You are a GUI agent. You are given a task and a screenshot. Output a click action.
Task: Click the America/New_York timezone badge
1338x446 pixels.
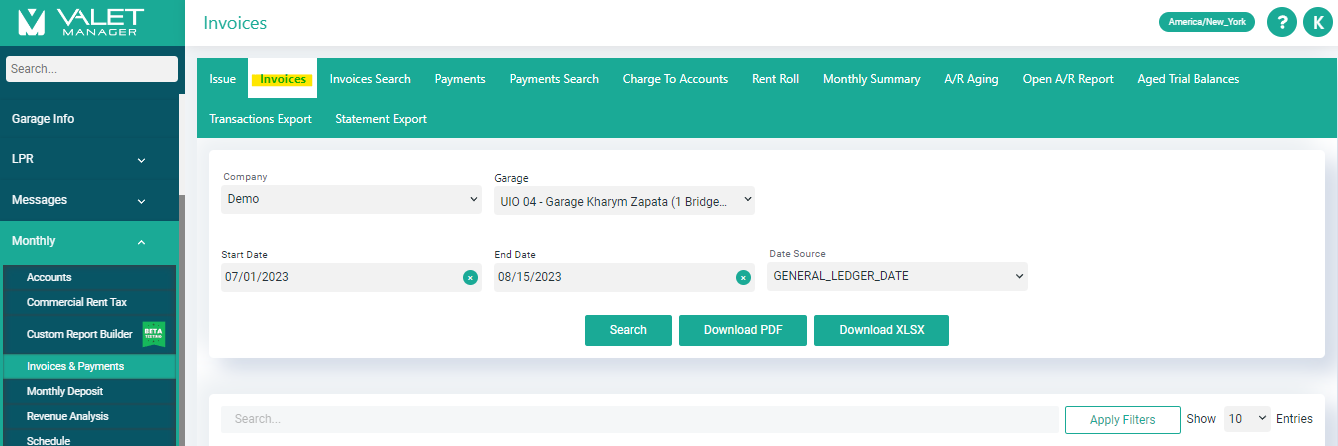pos(1206,22)
